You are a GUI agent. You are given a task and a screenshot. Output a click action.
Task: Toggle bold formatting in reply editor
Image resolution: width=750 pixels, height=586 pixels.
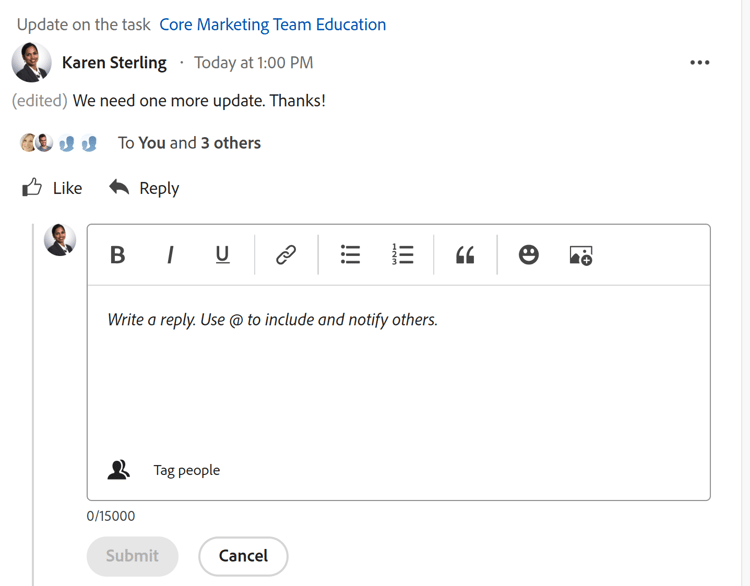pos(117,255)
